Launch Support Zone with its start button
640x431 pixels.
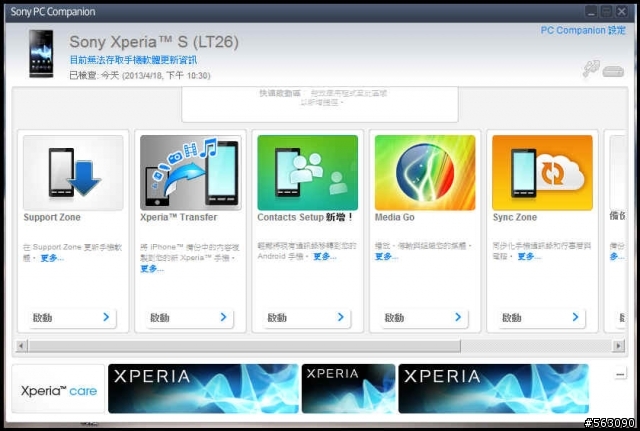71,318
